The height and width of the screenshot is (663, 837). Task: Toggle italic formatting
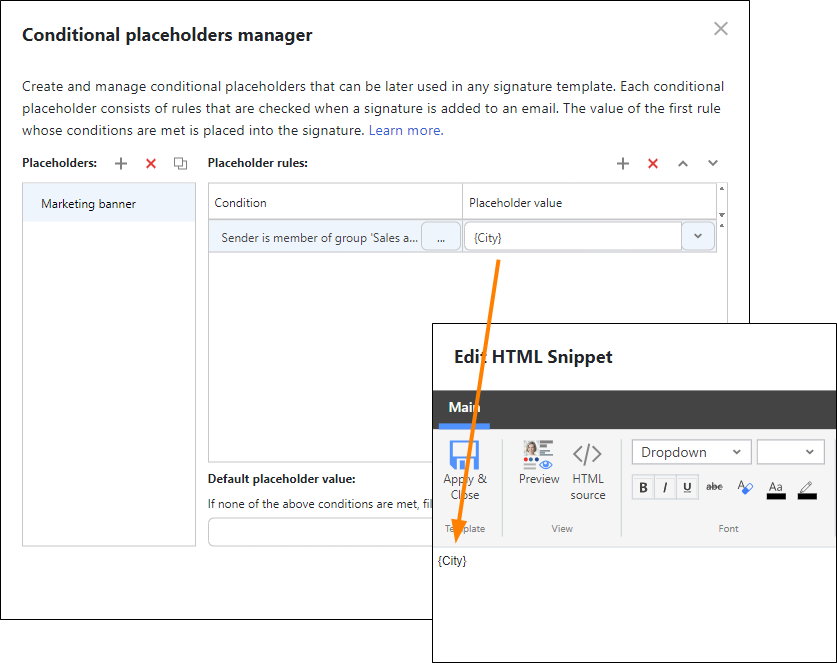tap(665, 488)
